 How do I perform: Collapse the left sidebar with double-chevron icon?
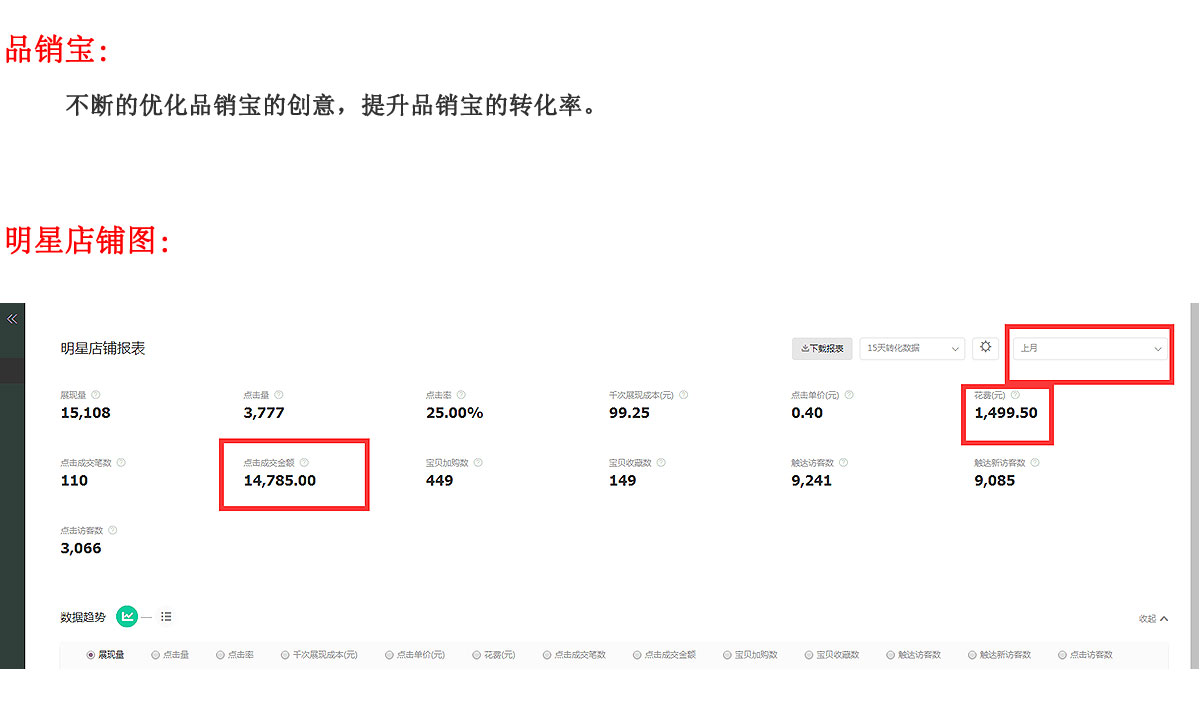pos(12,319)
